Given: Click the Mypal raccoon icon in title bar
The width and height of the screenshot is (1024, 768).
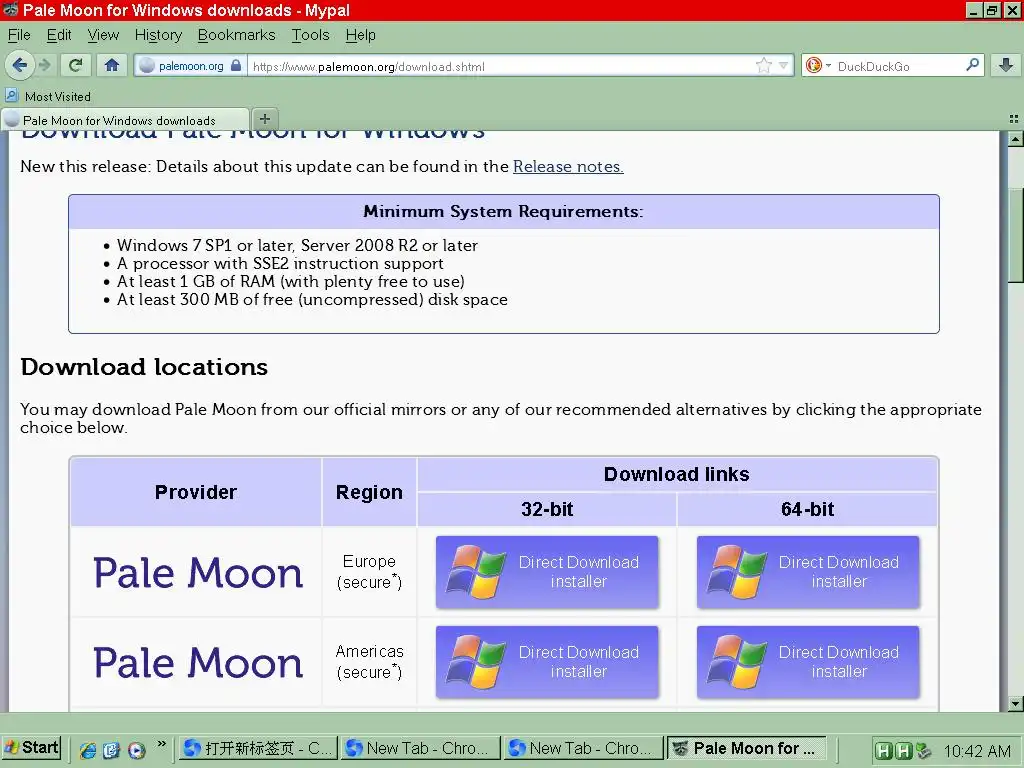Looking at the screenshot, I should click(x=10, y=10).
